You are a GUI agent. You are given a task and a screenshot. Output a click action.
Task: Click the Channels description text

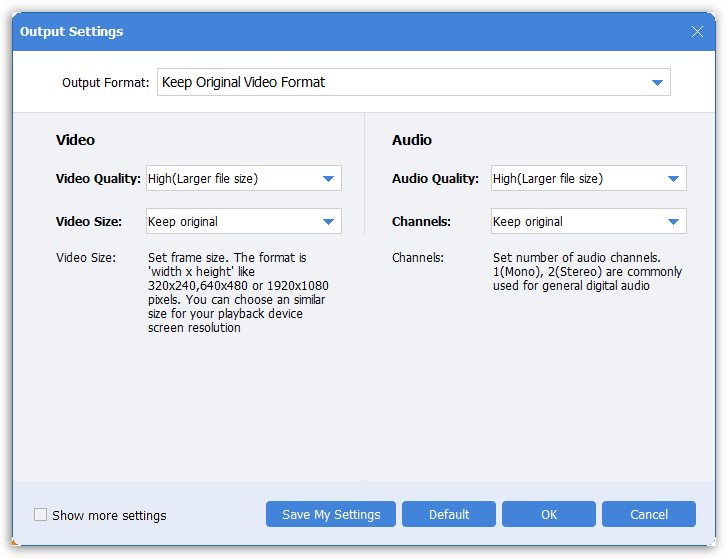[587, 272]
